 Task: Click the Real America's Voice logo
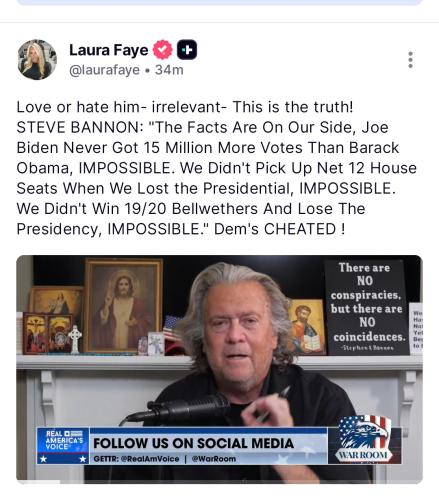[63, 446]
